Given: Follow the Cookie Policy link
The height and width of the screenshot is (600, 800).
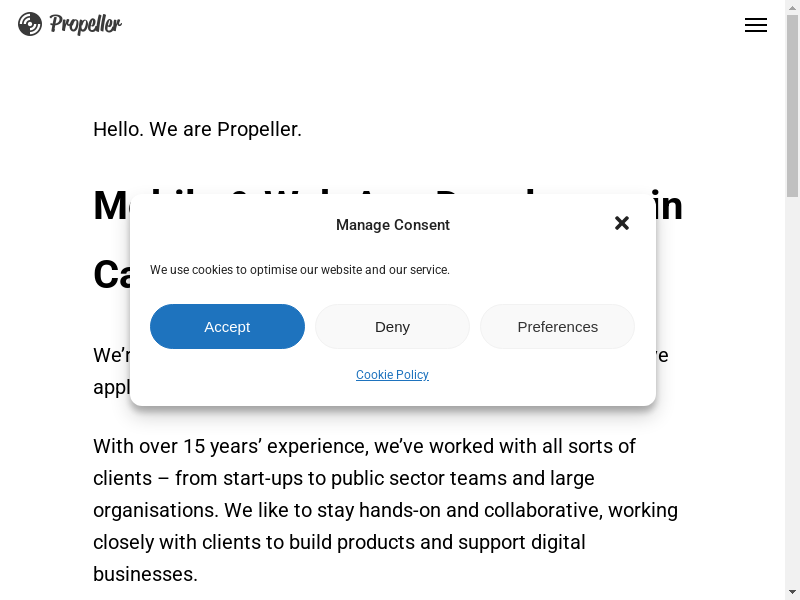Looking at the screenshot, I should pyautogui.click(x=392, y=375).
